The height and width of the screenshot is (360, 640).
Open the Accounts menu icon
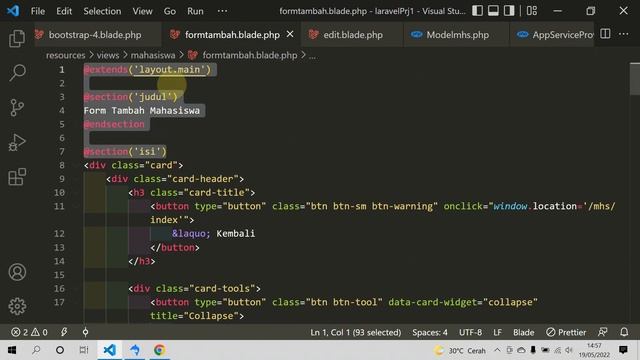17,272
